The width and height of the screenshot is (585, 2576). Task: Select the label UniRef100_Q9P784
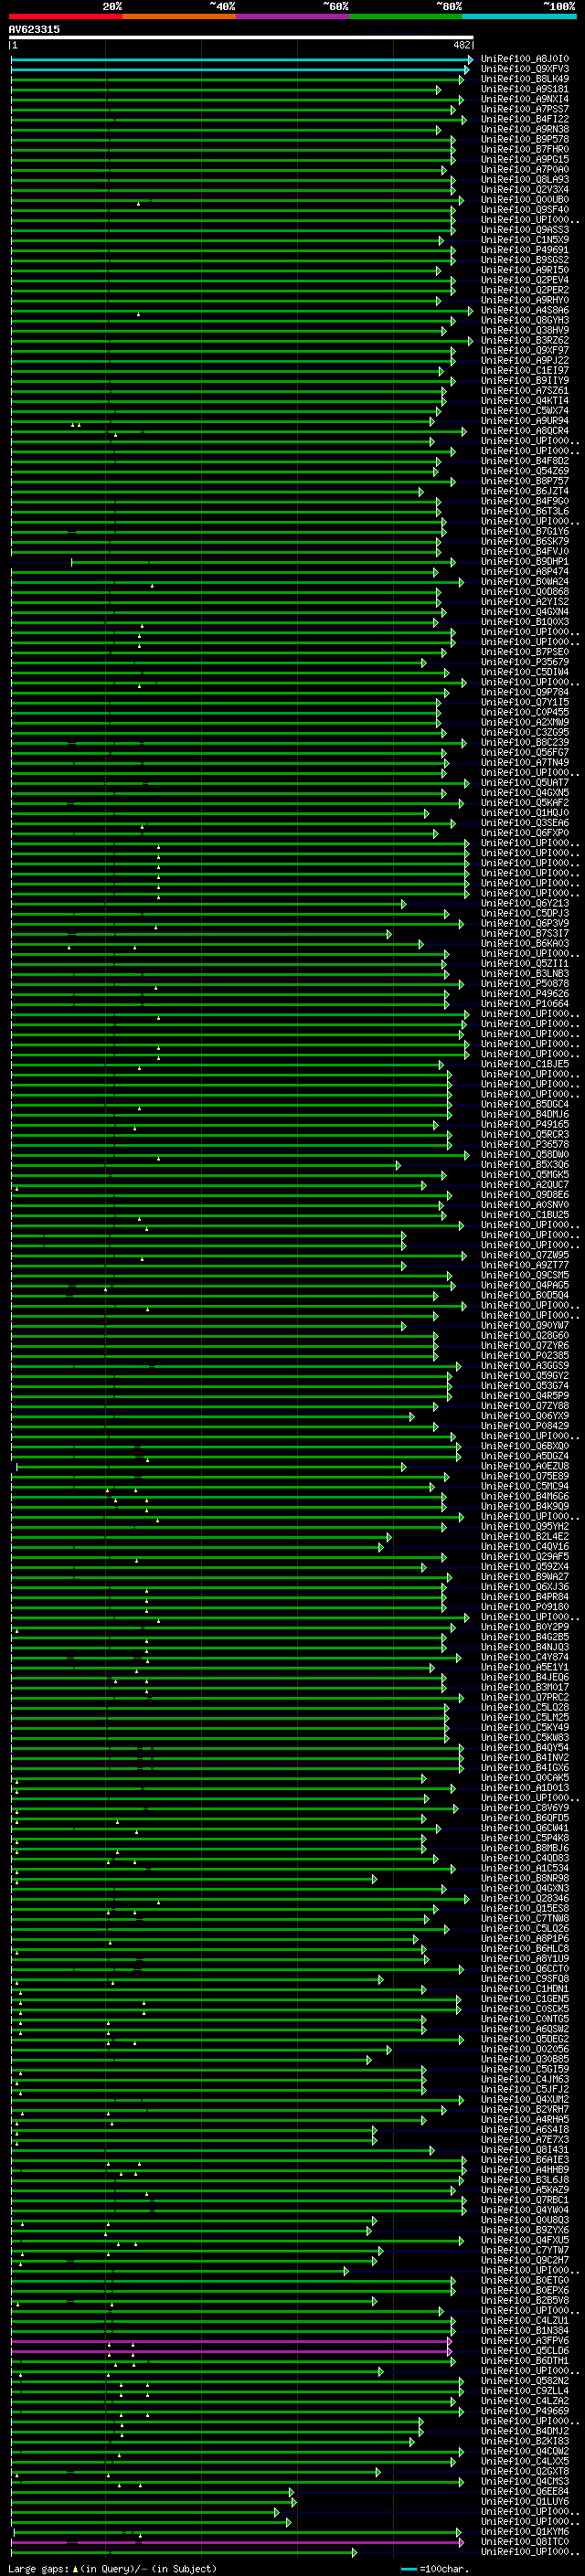click(x=525, y=692)
